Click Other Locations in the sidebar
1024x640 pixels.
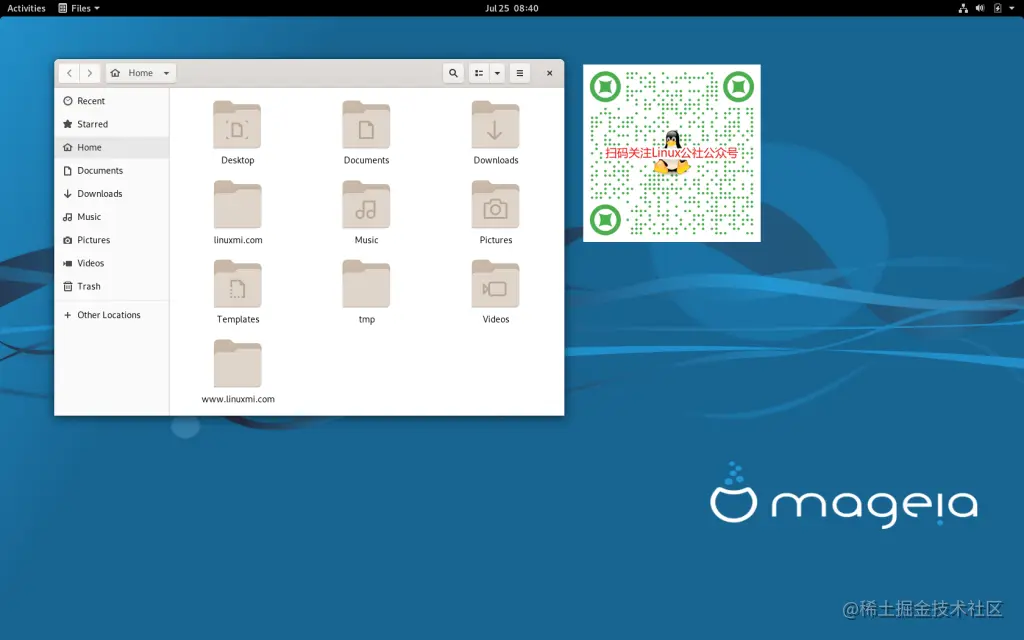pos(112,315)
